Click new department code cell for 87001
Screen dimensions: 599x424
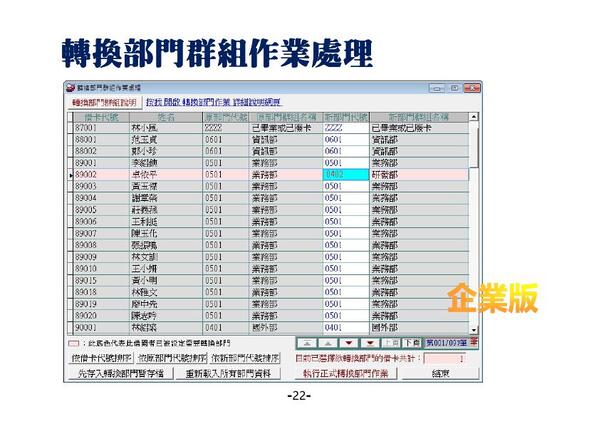(x=346, y=128)
